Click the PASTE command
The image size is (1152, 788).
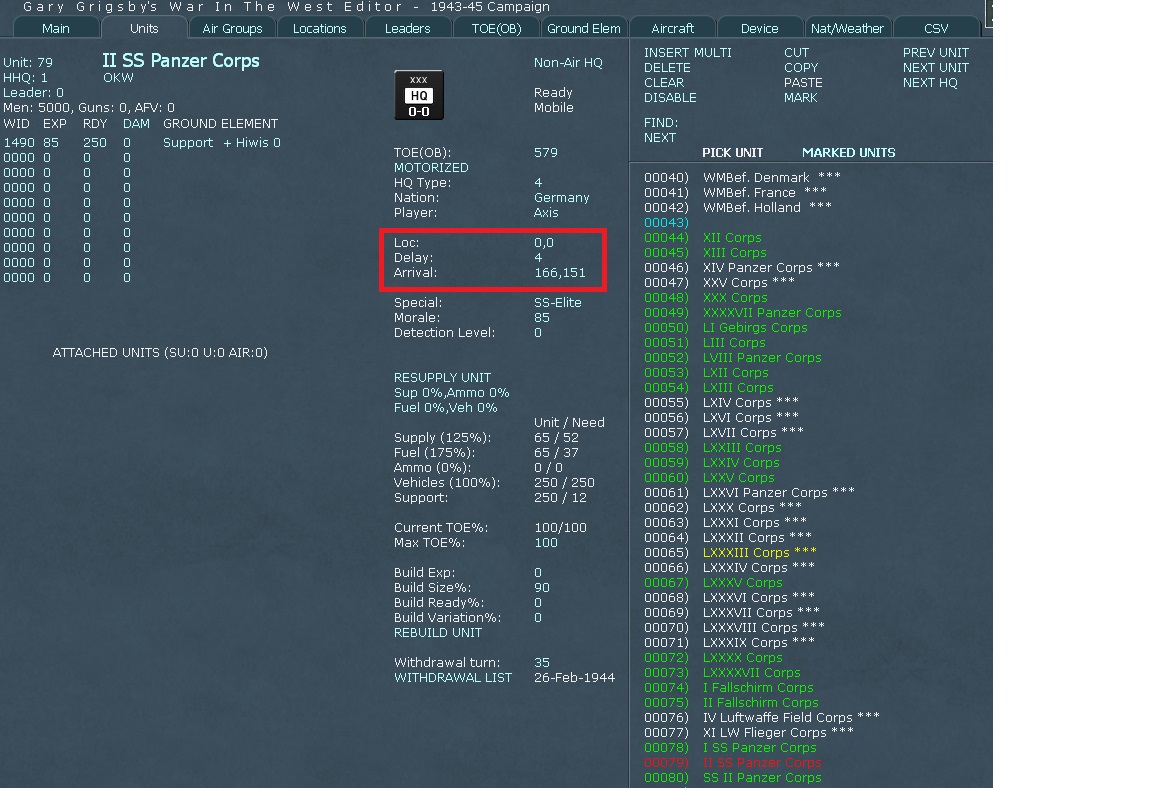pyautogui.click(x=803, y=83)
